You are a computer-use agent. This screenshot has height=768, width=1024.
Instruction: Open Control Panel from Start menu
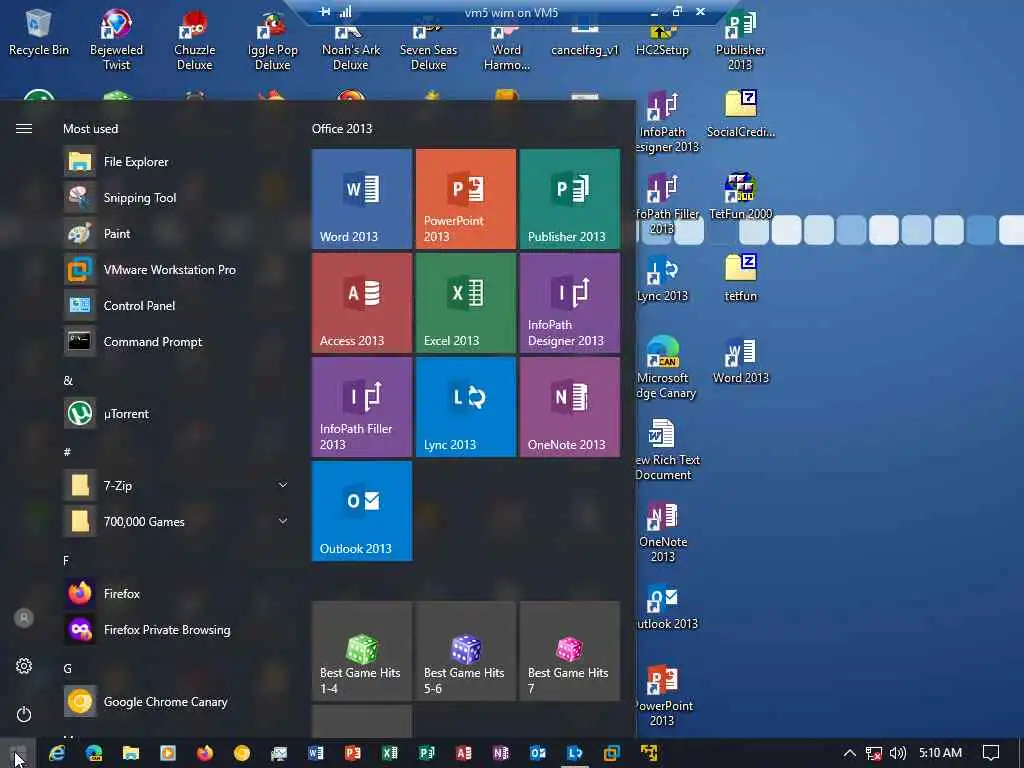tap(176, 306)
